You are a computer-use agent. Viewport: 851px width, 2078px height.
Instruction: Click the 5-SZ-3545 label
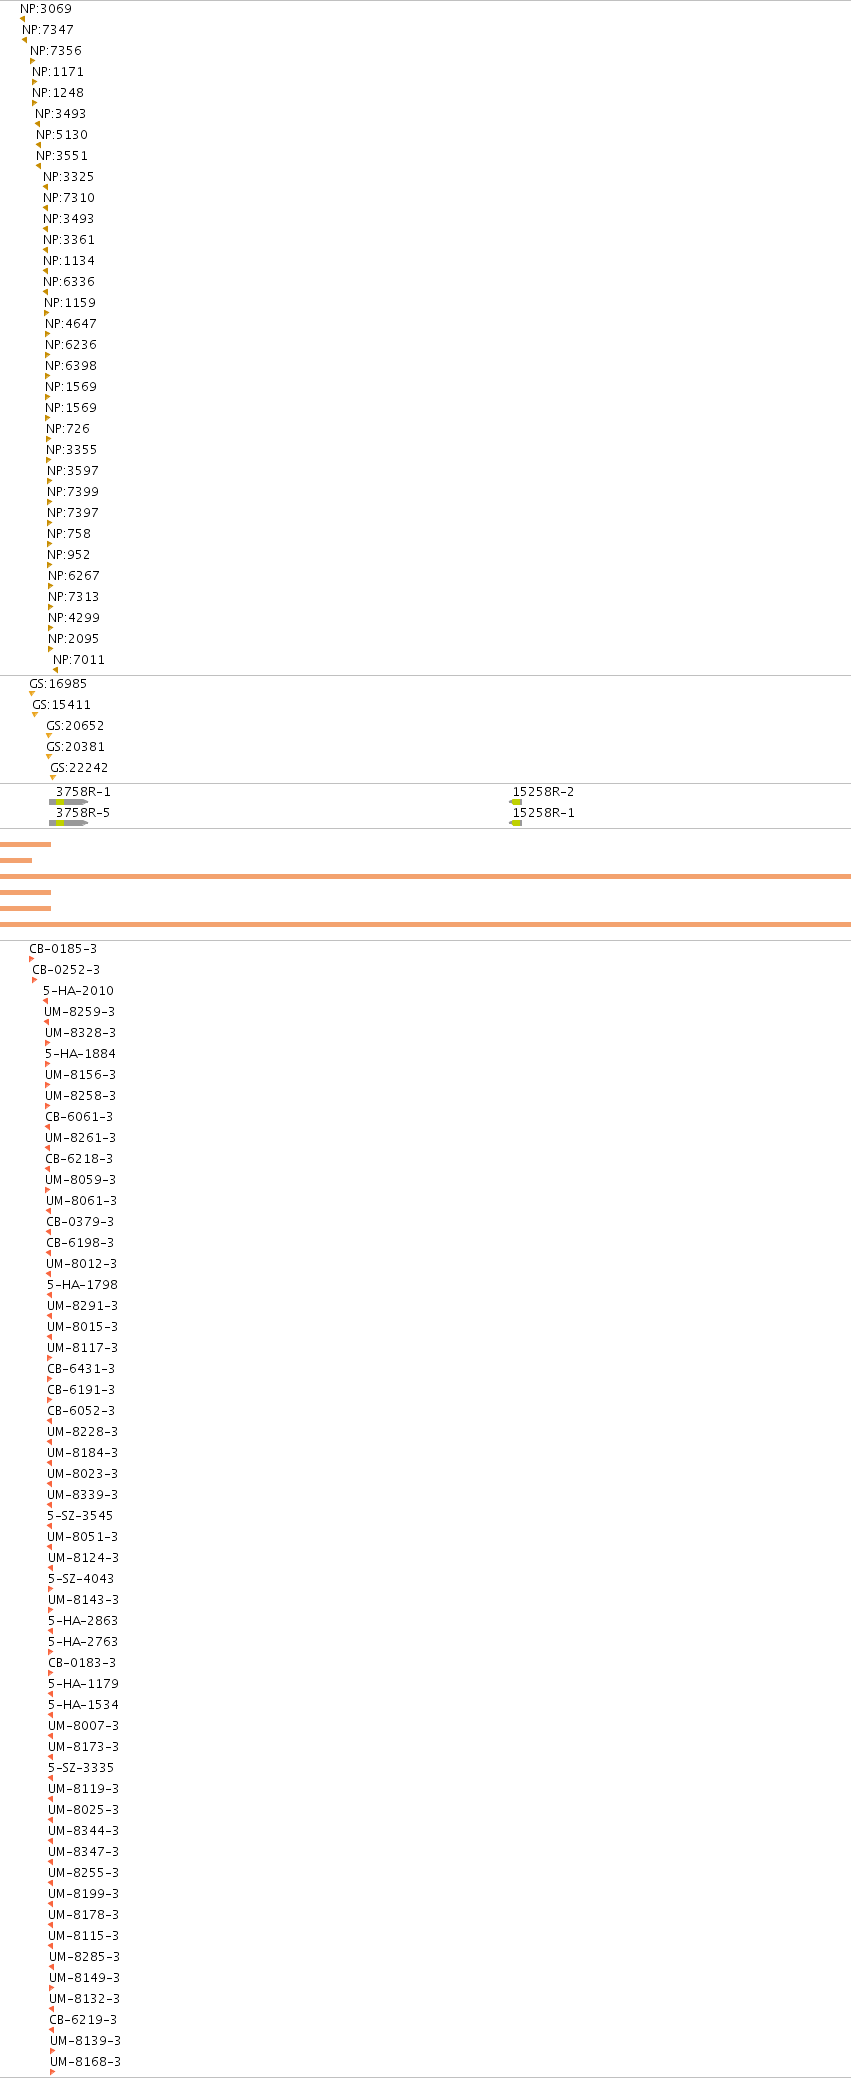pos(80,1516)
